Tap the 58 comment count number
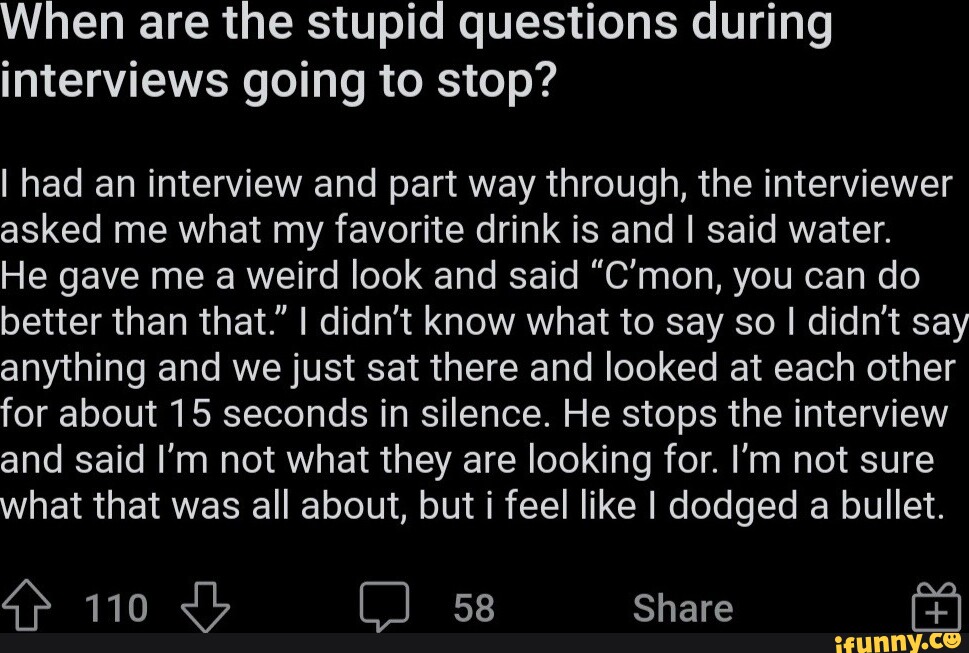 [473, 606]
